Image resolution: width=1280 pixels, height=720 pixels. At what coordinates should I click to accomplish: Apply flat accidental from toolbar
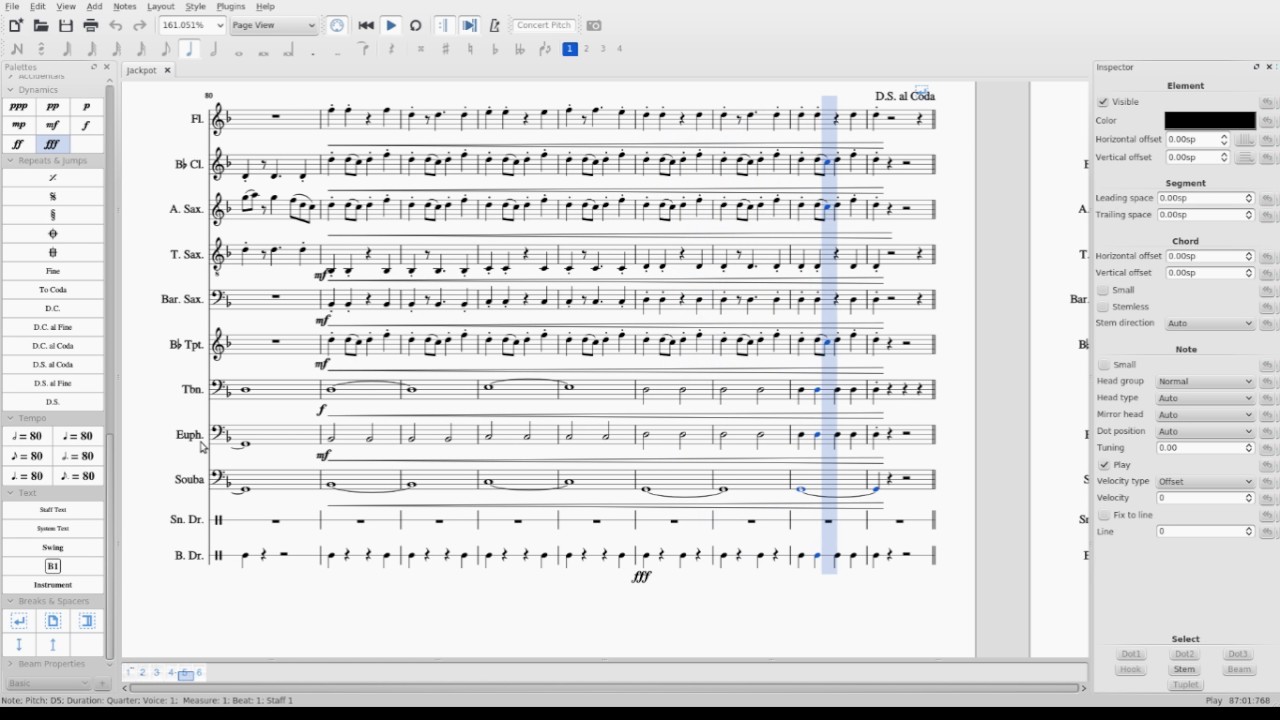pyautogui.click(x=495, y=48)
